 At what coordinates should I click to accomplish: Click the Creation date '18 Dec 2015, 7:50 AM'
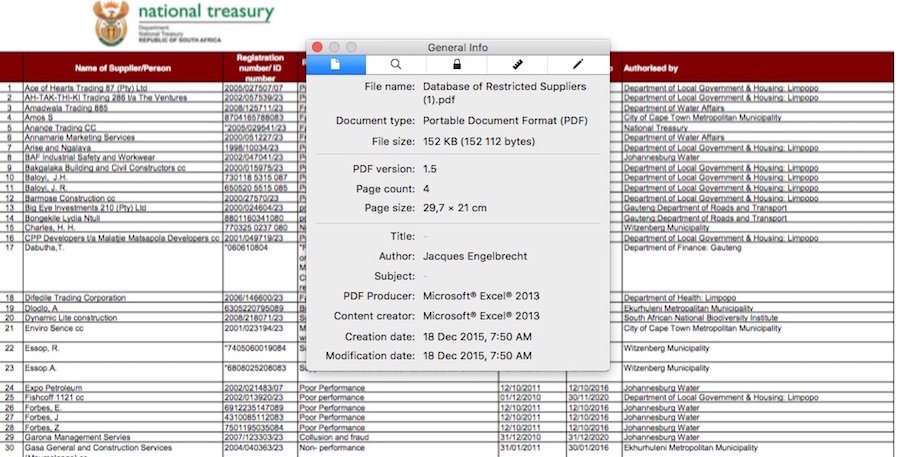coord(477,336)
